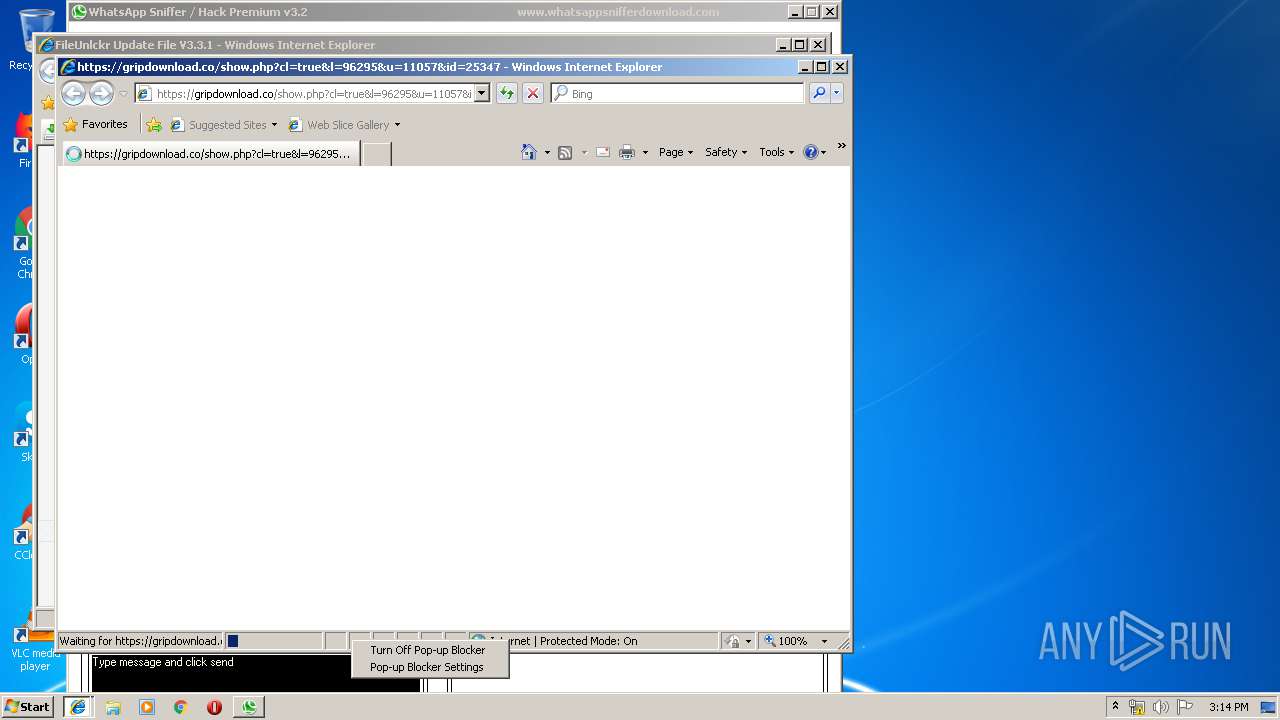Screen dimensions: 1280x720
Task: Click the page loading progress bar
Action: point(273,641)
